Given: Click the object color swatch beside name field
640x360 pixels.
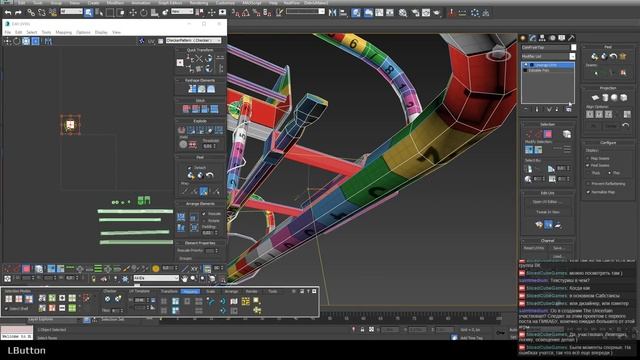Looking at the screenshot, I should point(573,47).
